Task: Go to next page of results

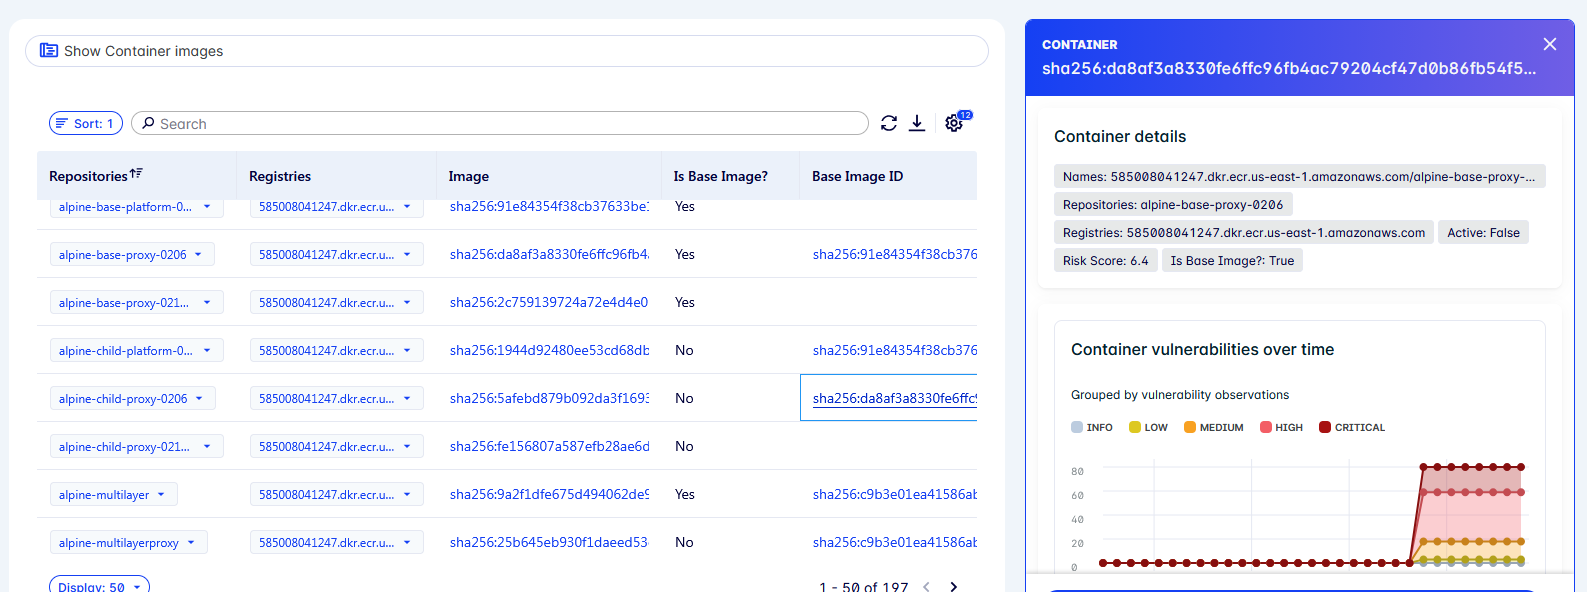Action: pyautogui.click(x=953, y=586)
